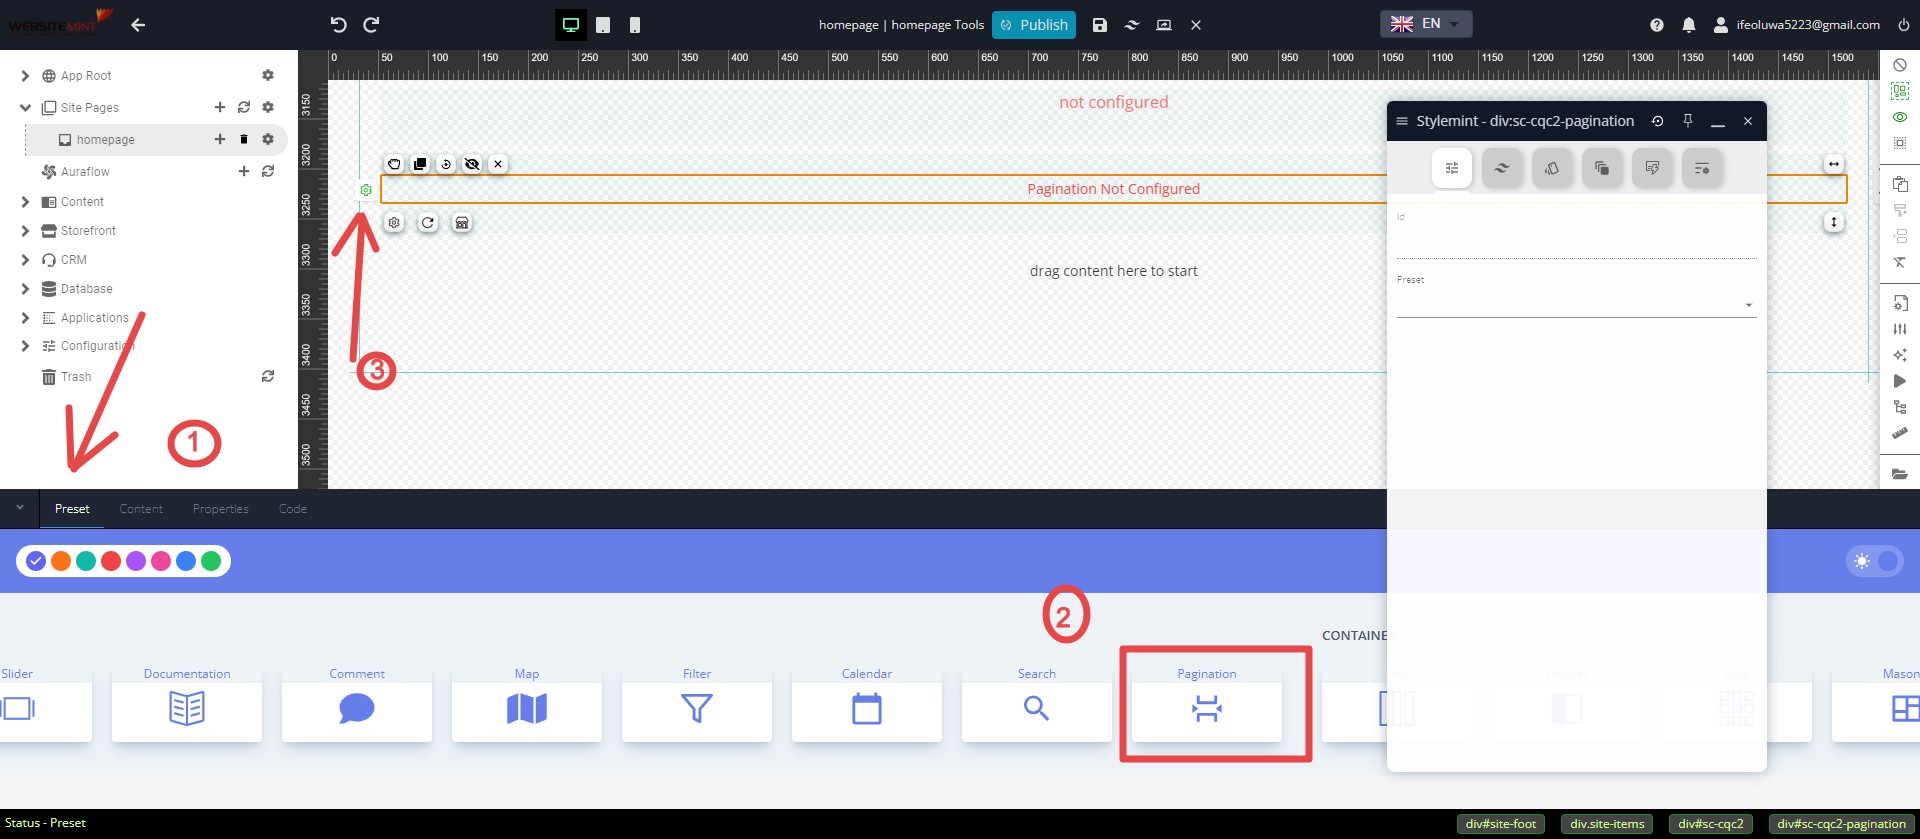Open the EN language dropdown
The height and width of the screenshot is (839, 1920).
click(1426, 24)
